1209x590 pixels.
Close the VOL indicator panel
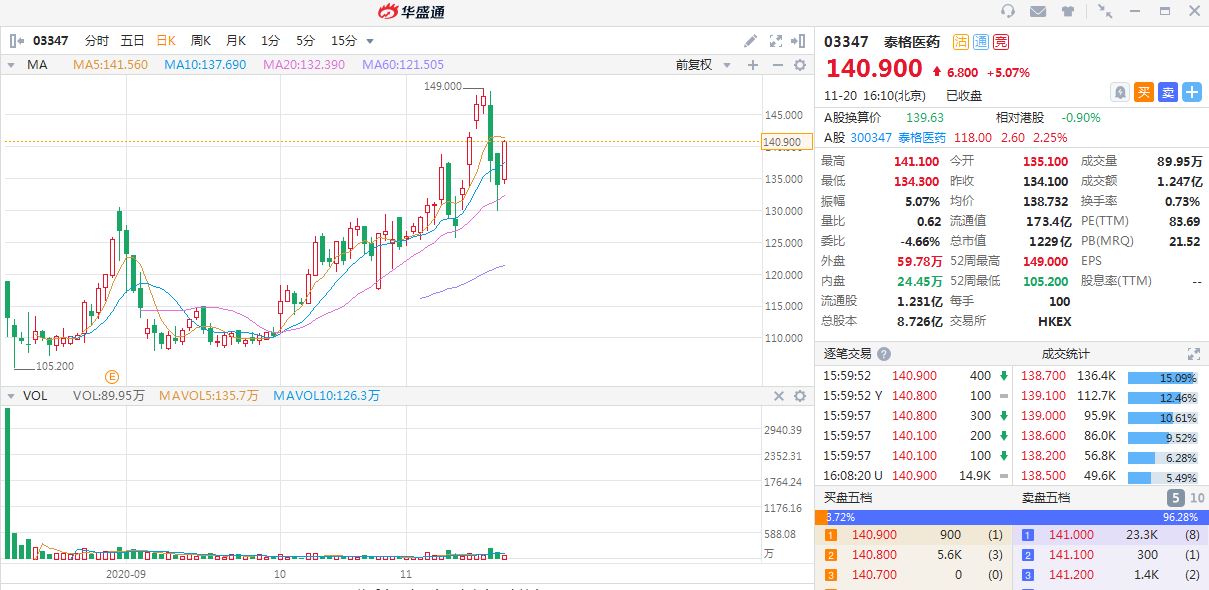click(779, 396)
